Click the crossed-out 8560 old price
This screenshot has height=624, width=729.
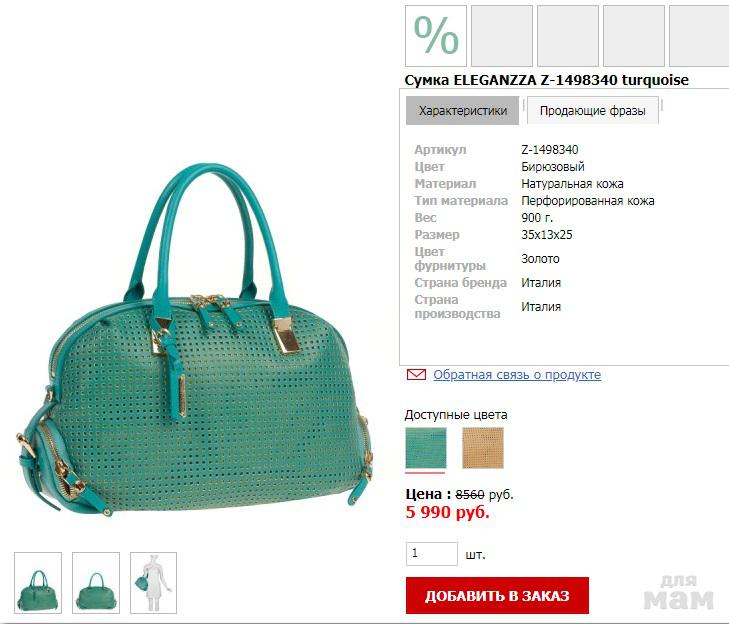tap(470, 495)
